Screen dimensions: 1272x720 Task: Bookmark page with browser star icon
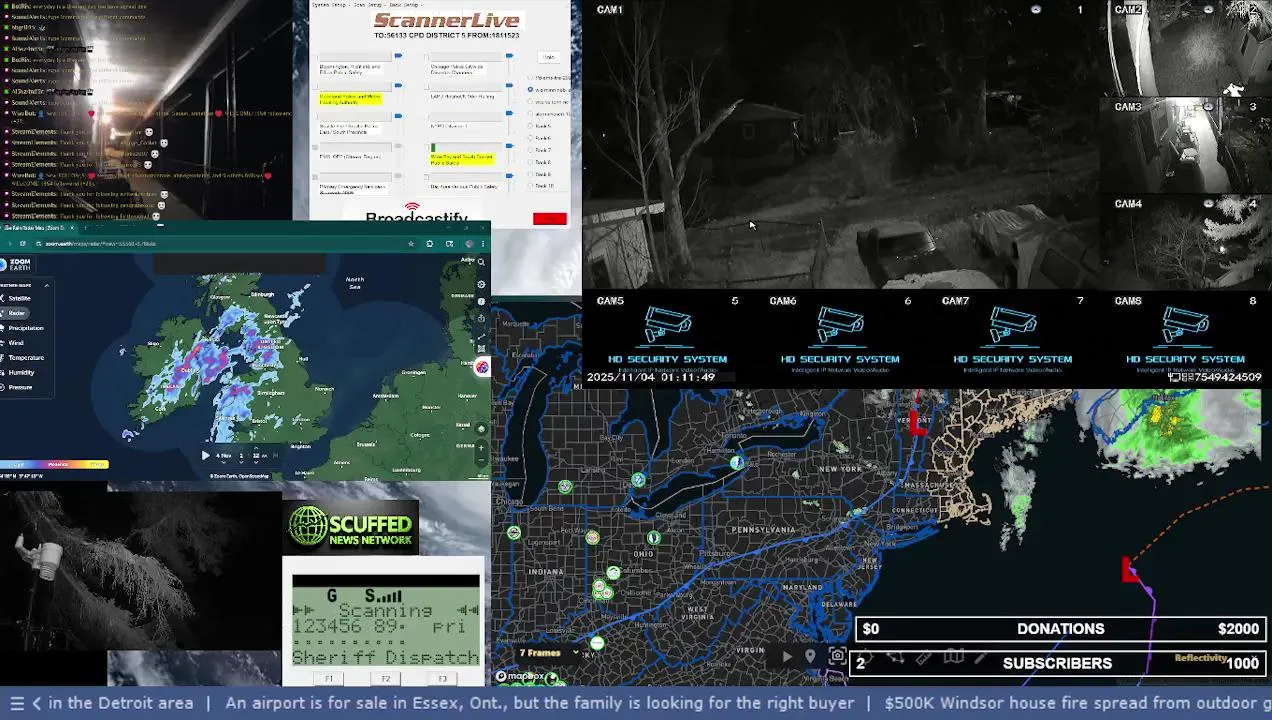(x=410, y=243)
